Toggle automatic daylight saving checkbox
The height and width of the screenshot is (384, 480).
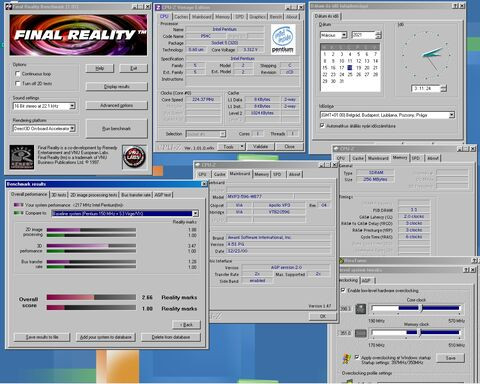pyautogui.click(x=322, y=126)
